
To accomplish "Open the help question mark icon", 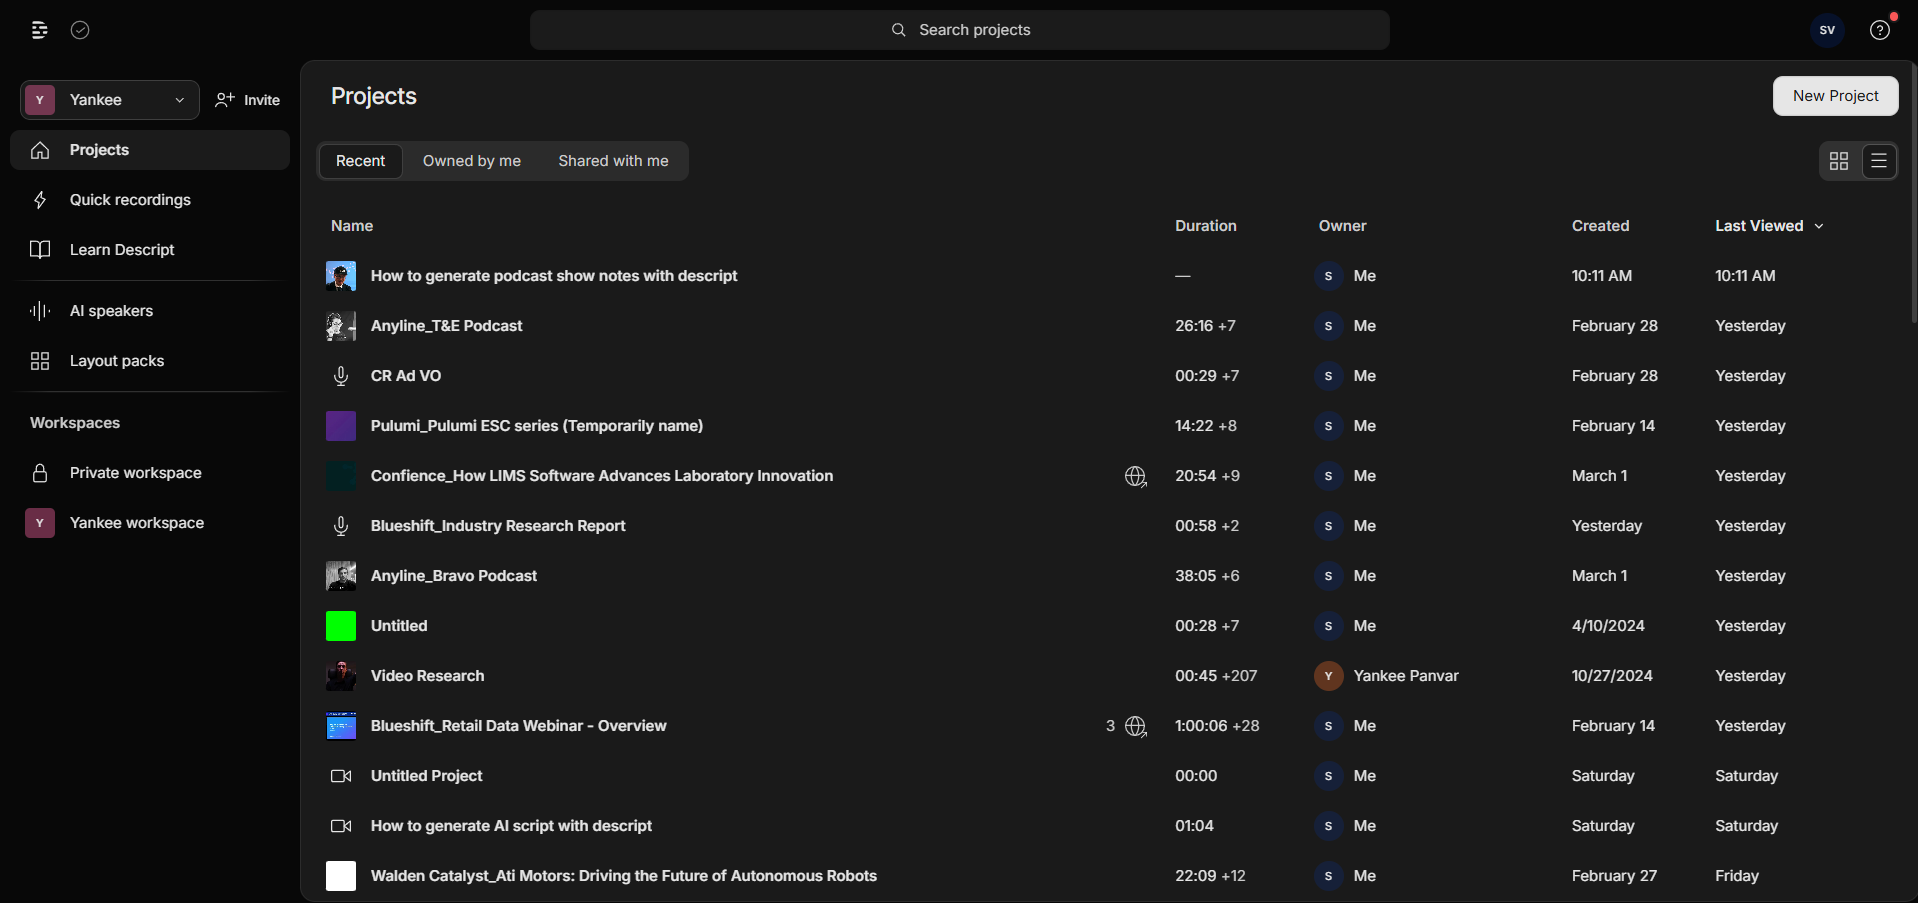I will pyautogui.click(x=1880, y=30).
